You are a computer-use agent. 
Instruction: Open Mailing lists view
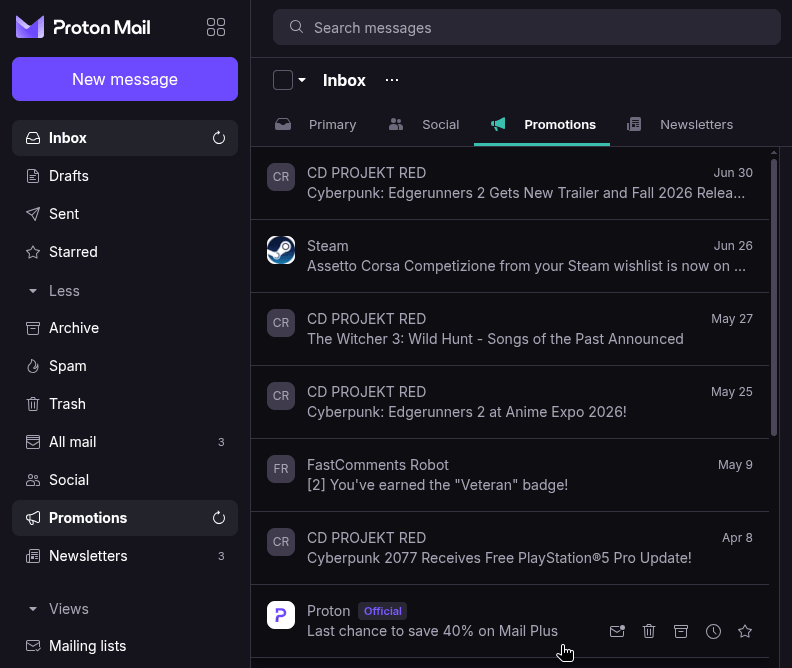pyautogui.click(x=125, y=646)
